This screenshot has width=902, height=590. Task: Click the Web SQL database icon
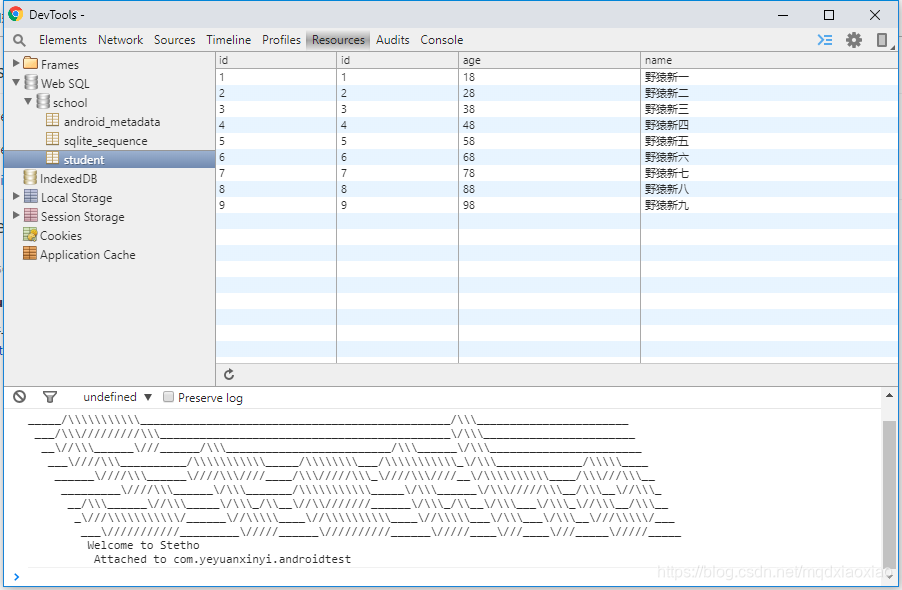[31, 82]
